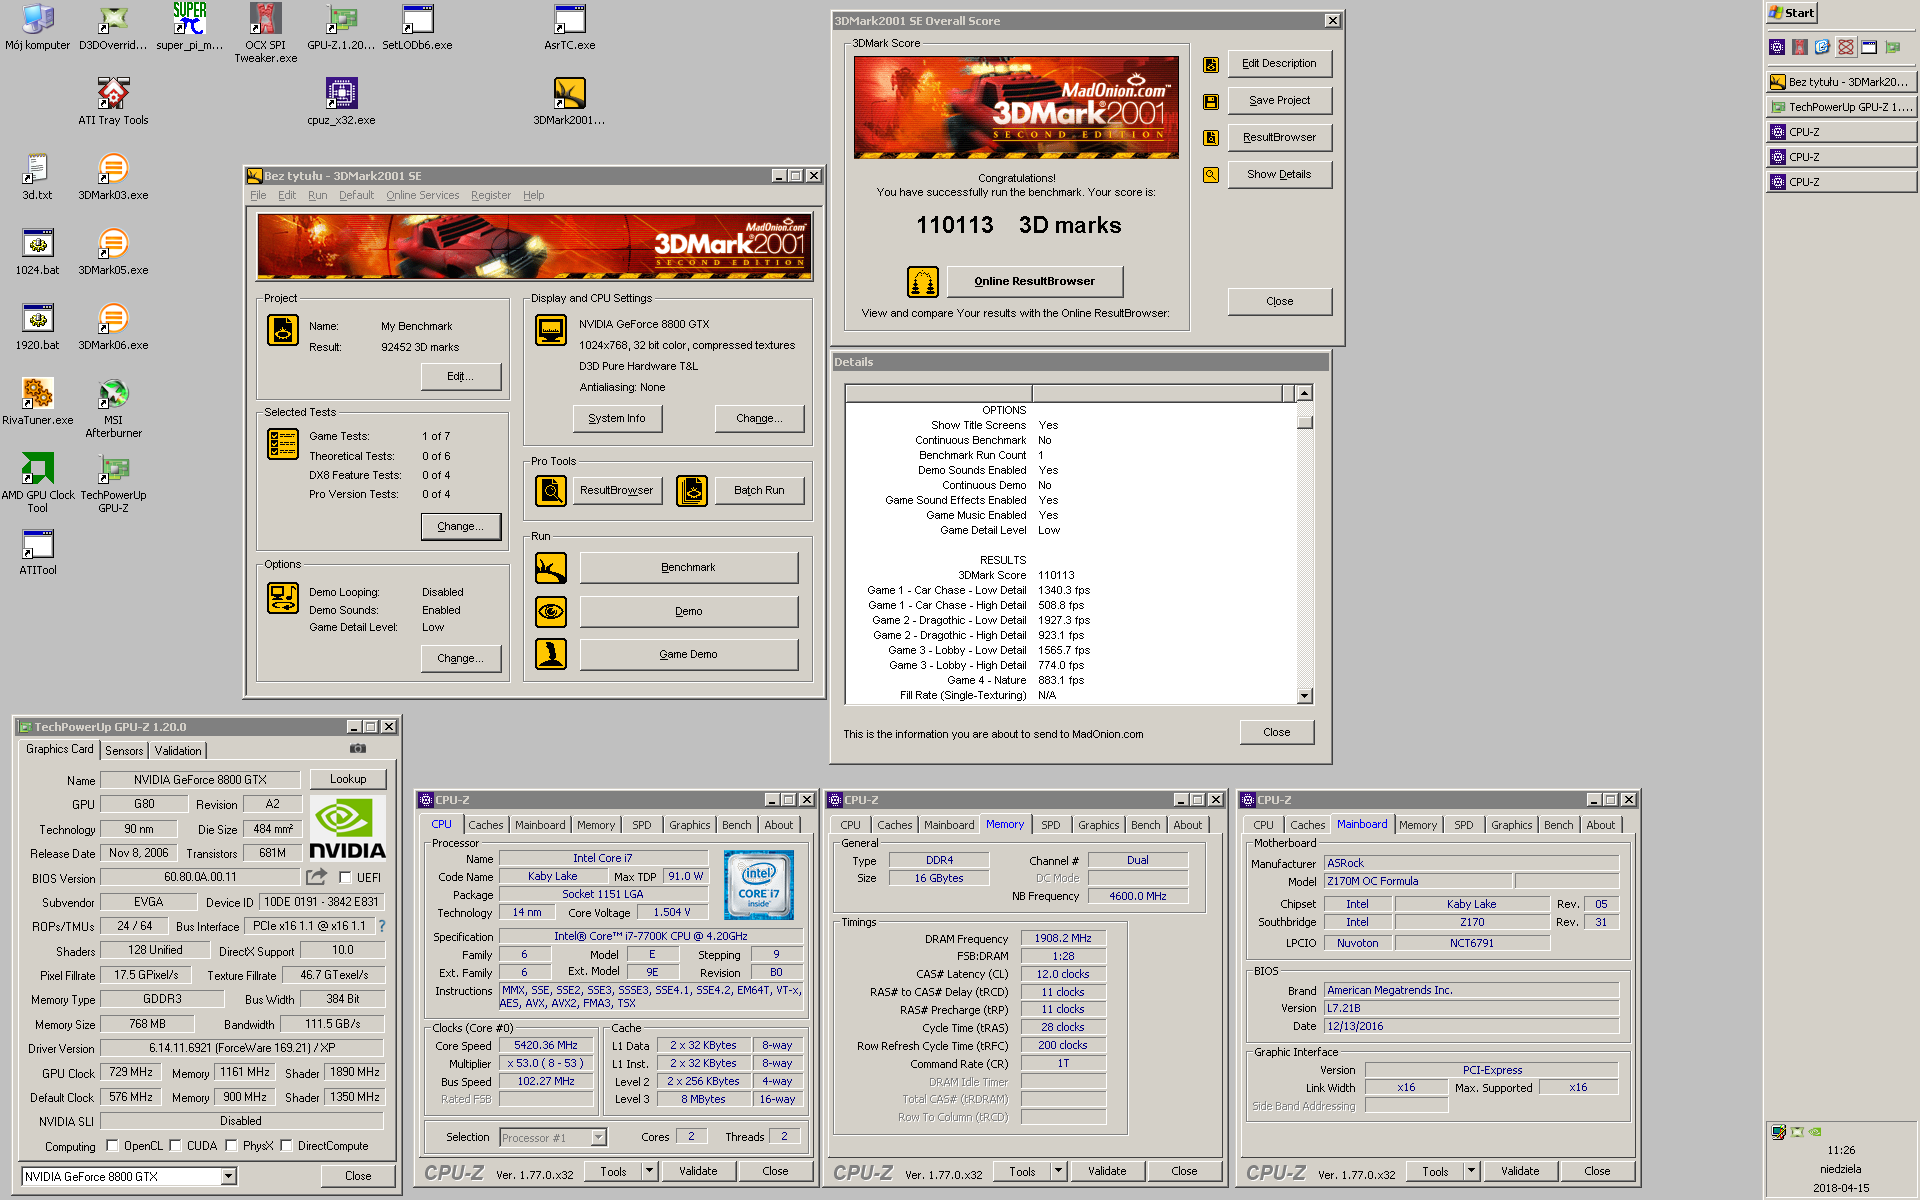The width and height of the screenshot is (1920, 1200).
Task: Open RivaTuner.exe desktop icon
Action: pos(37,401)
